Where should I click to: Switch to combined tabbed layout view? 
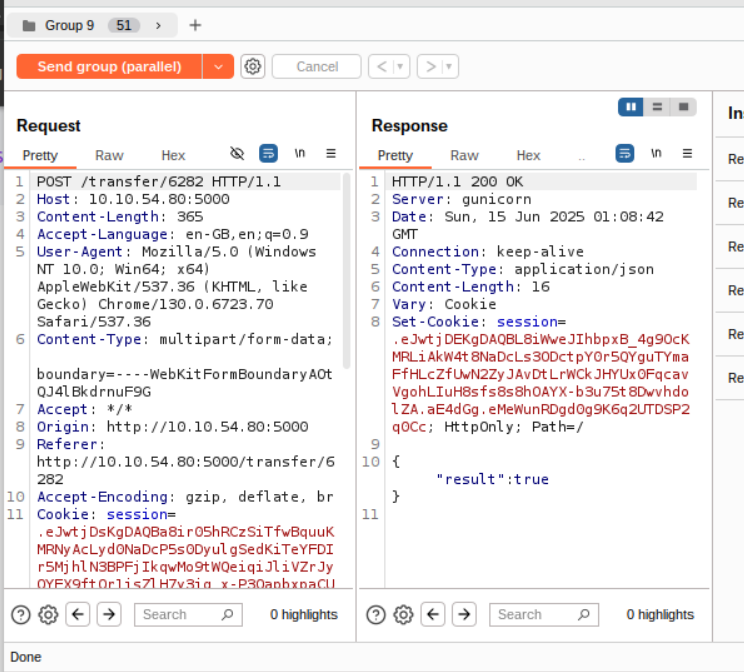[x=683, y=107]
